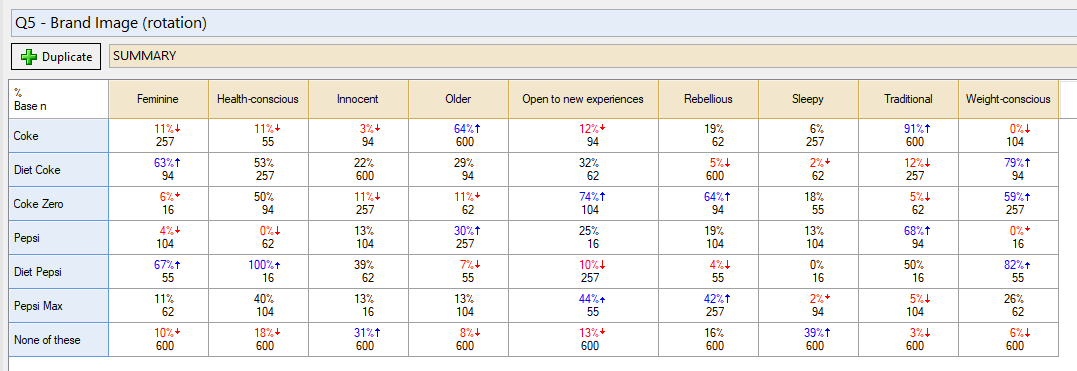The width and height of the screenshot is (1077, 371).
Task: Click Coke Zero Rebellious cell showing 64%
Action: pos(708,203)
